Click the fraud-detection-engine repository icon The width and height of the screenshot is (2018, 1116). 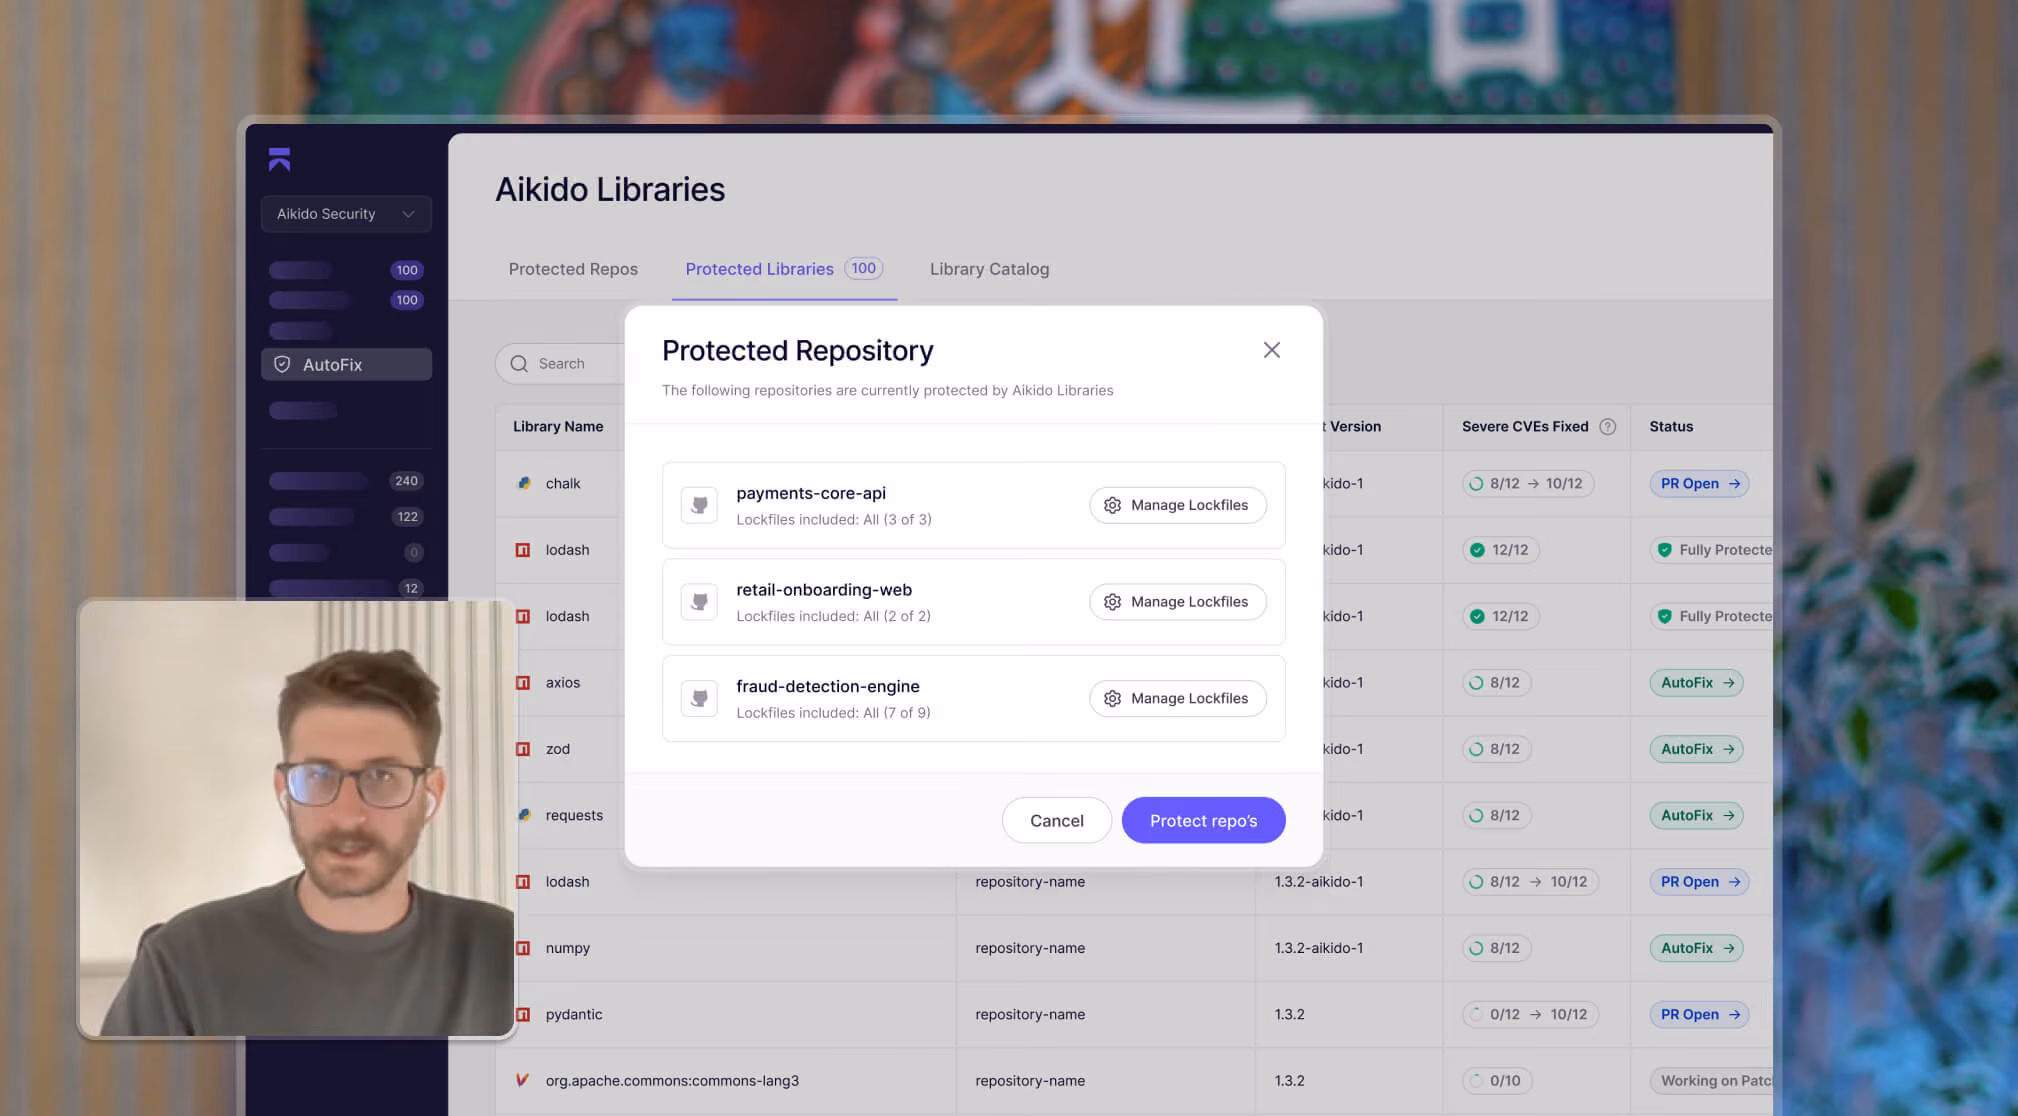(x=699, y=698)
